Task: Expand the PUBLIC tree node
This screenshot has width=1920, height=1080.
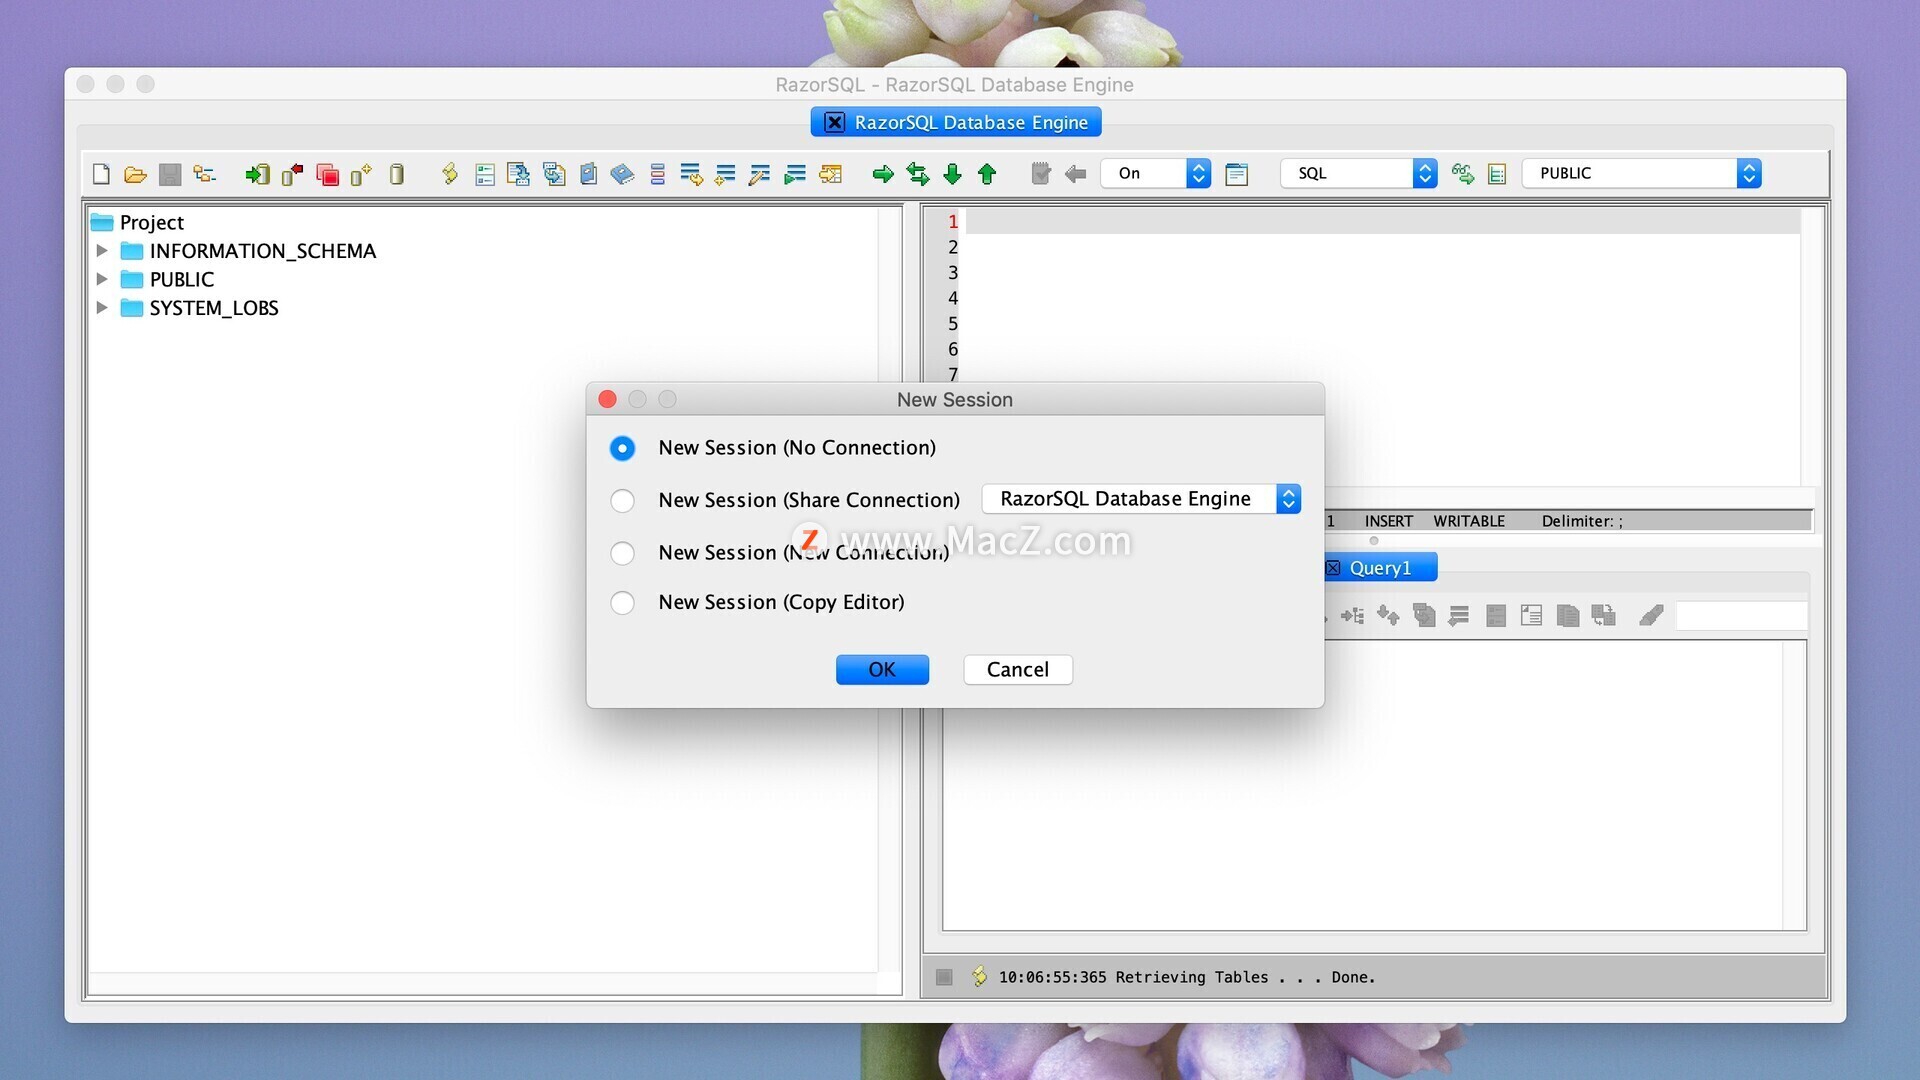Action: click(x=102, y=279)
